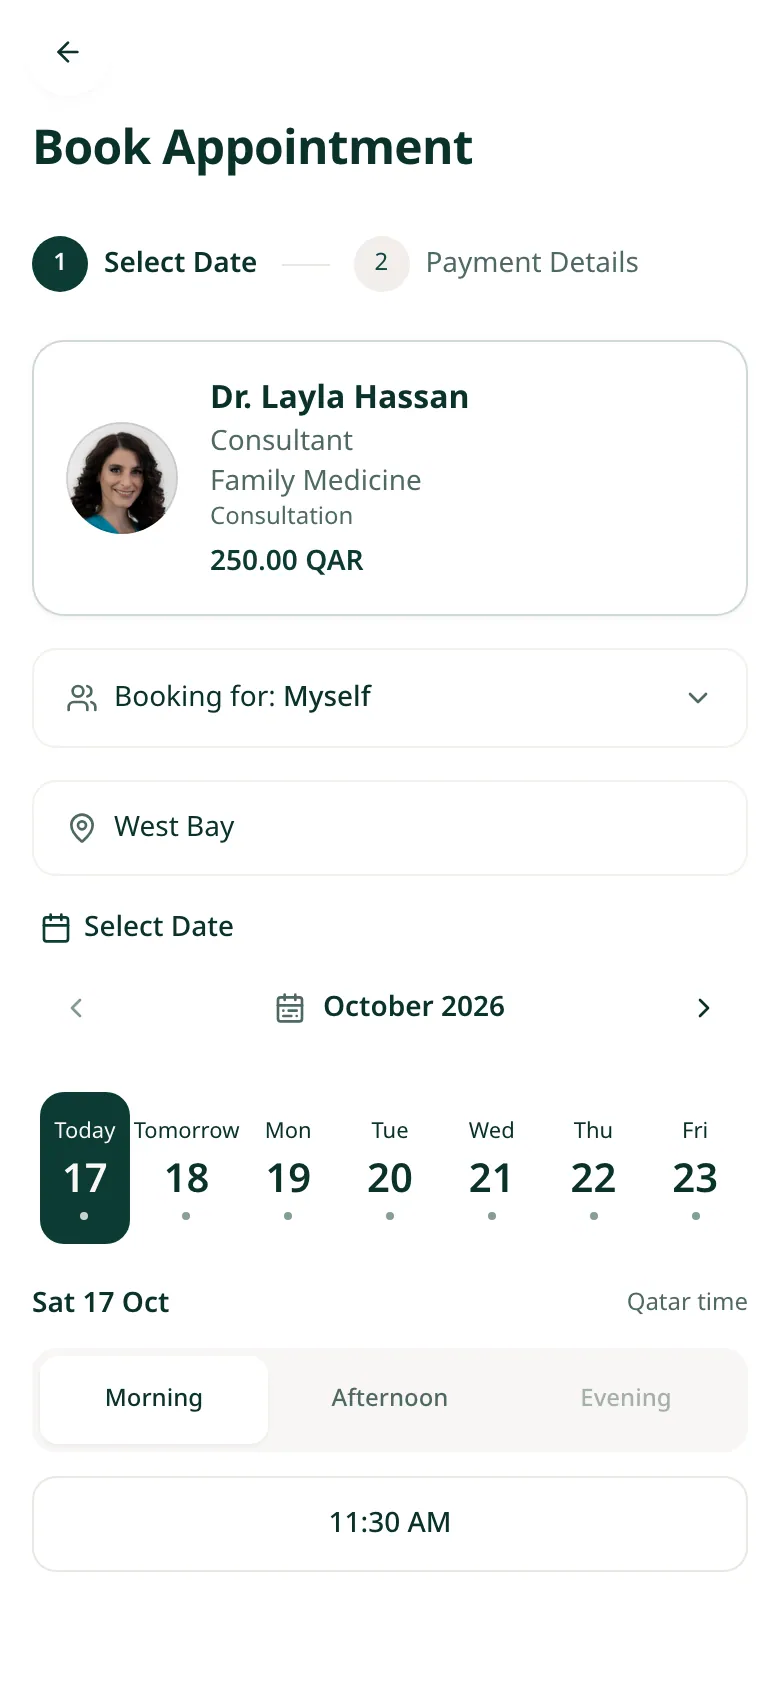Pick Wed 21 in date strip
This screenshot has width=780, height=1688.
pyautogui.click(x=491, y=1168)
